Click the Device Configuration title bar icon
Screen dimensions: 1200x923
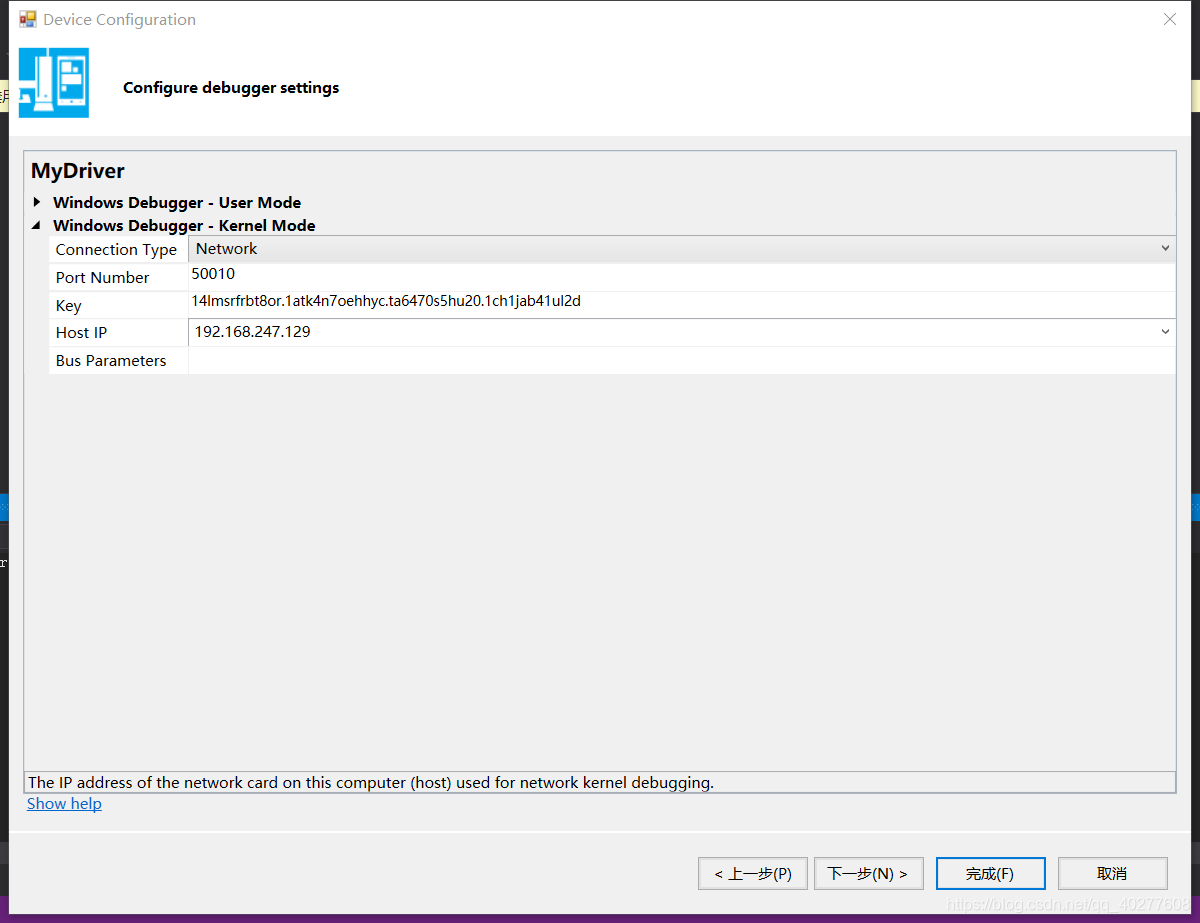pyautogui.click(x=27, y=19)
